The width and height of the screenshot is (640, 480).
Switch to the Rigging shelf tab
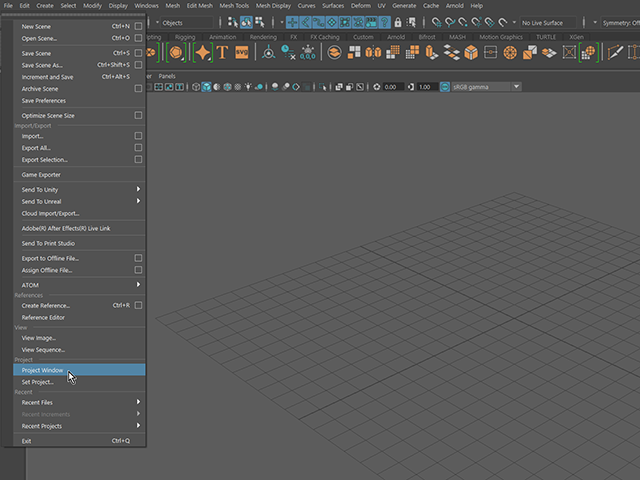(185, 37)
